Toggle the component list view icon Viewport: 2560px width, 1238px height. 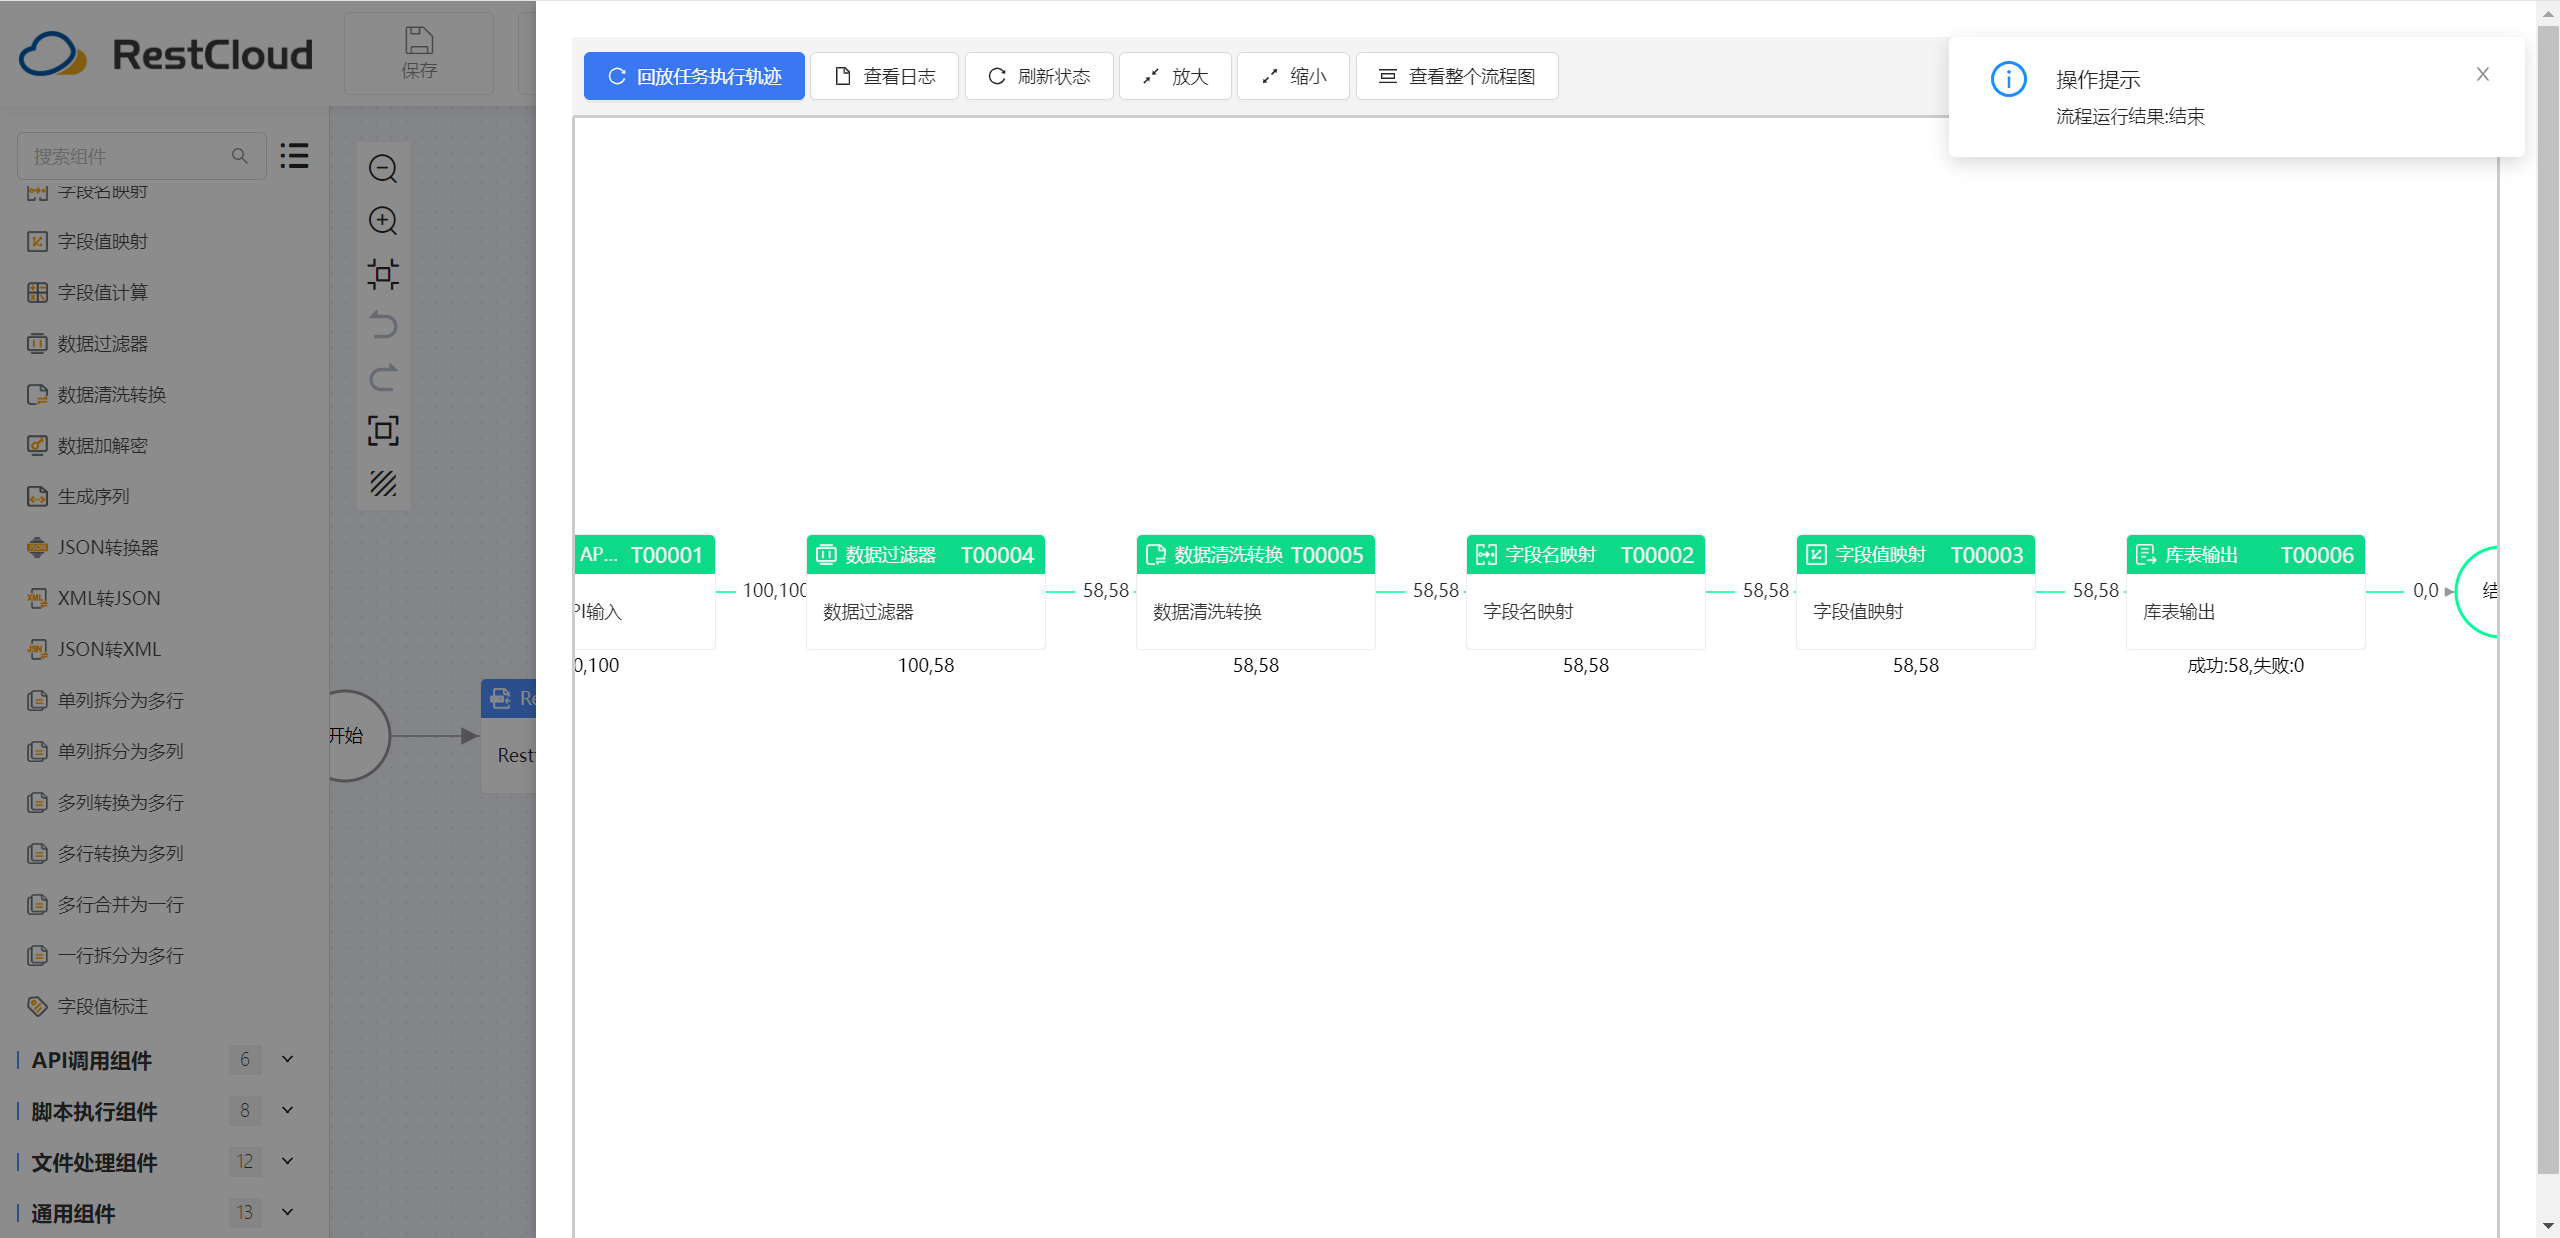click(294, 156)
